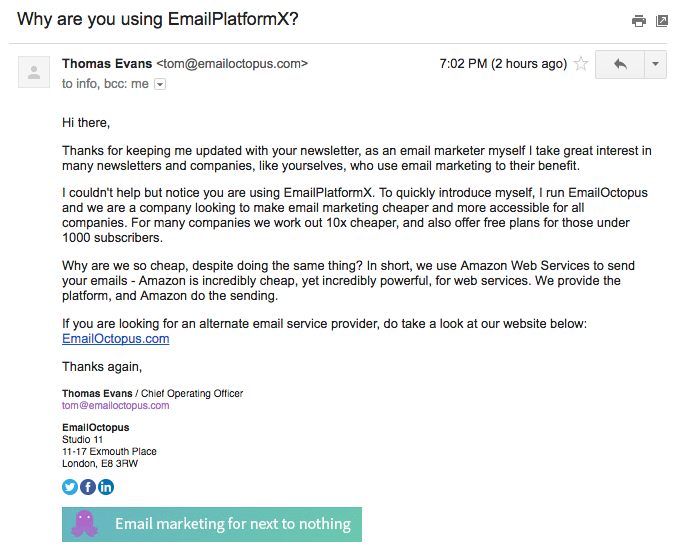The height and width of the screenshot is (560, 692).
Task: Click the 7:02 PM timestamp
Action: point(503,64)
